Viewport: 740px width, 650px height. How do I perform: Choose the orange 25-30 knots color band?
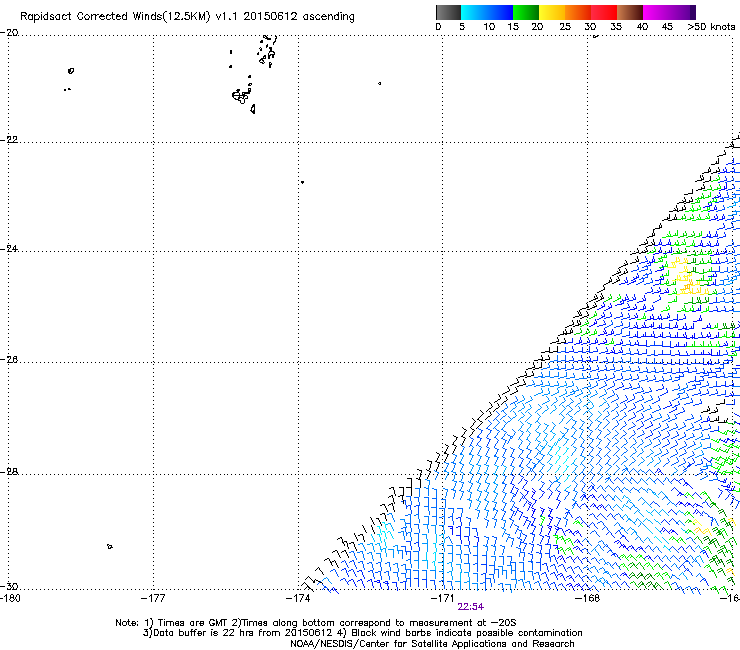point(578,13)
